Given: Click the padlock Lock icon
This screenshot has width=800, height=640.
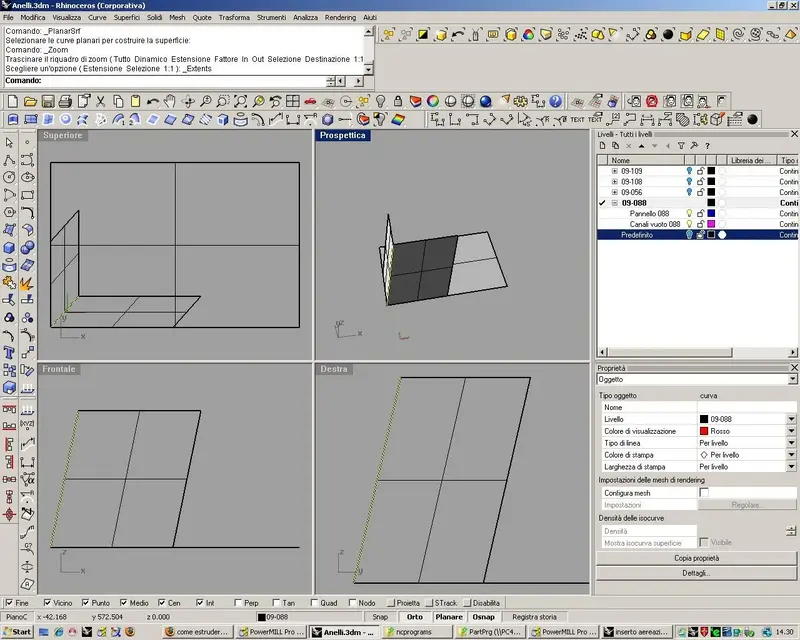Looking at the screenshot, I should pos(398,101).
